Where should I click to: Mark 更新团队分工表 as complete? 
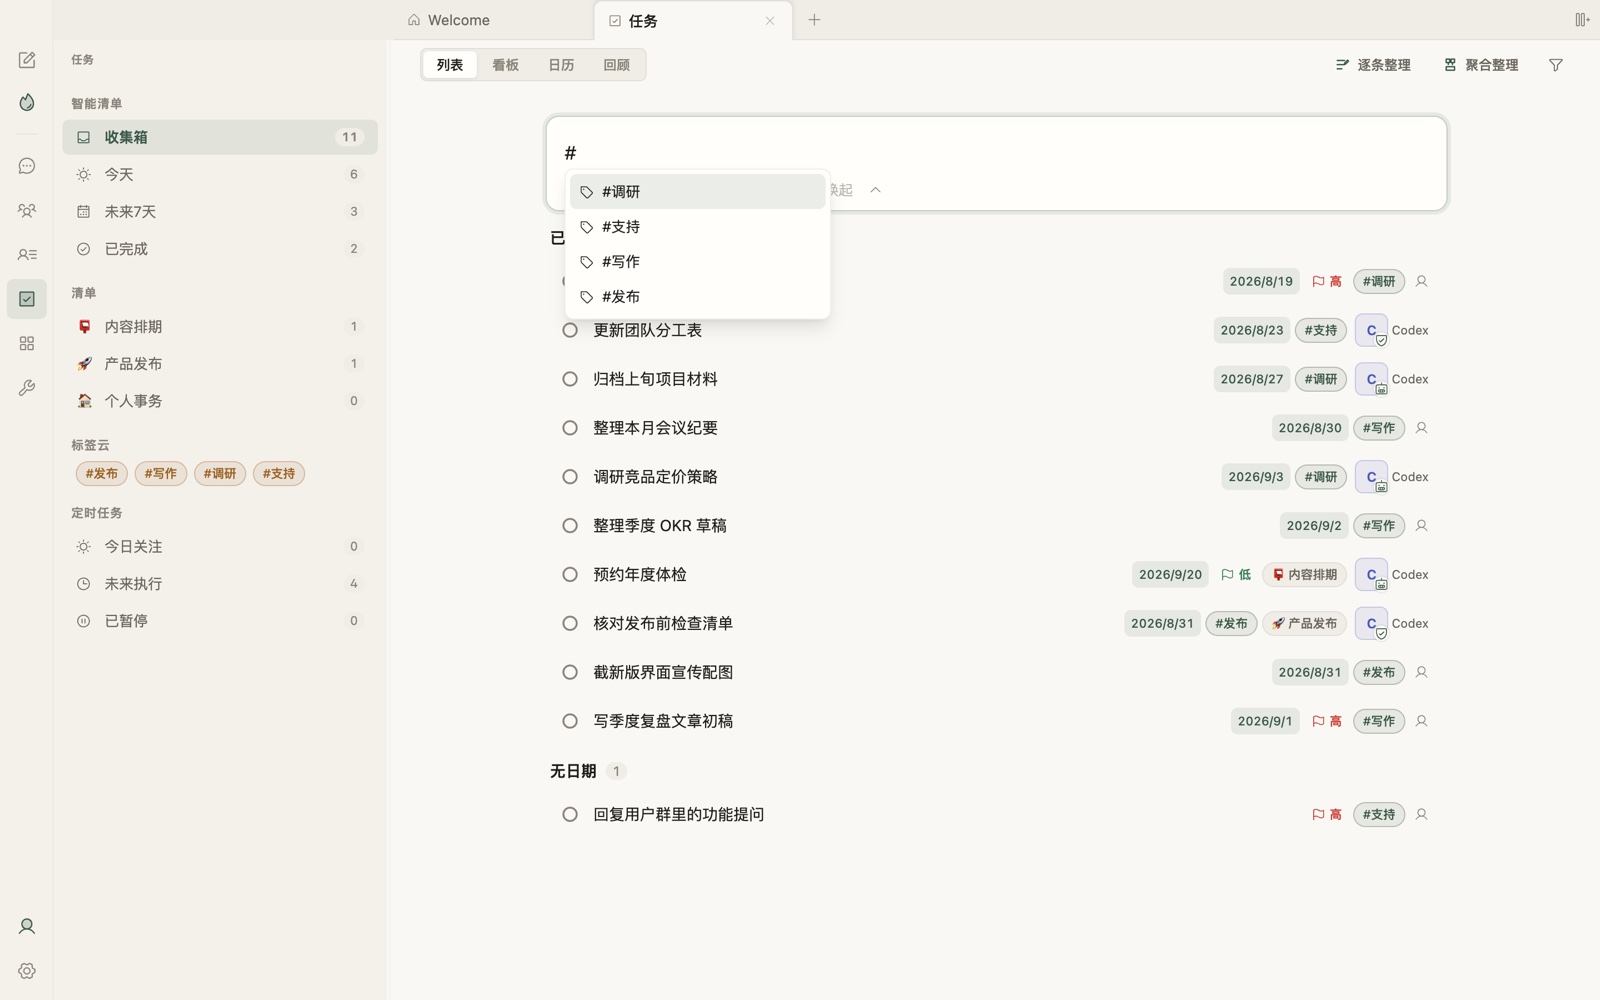(x=570, y=330)
